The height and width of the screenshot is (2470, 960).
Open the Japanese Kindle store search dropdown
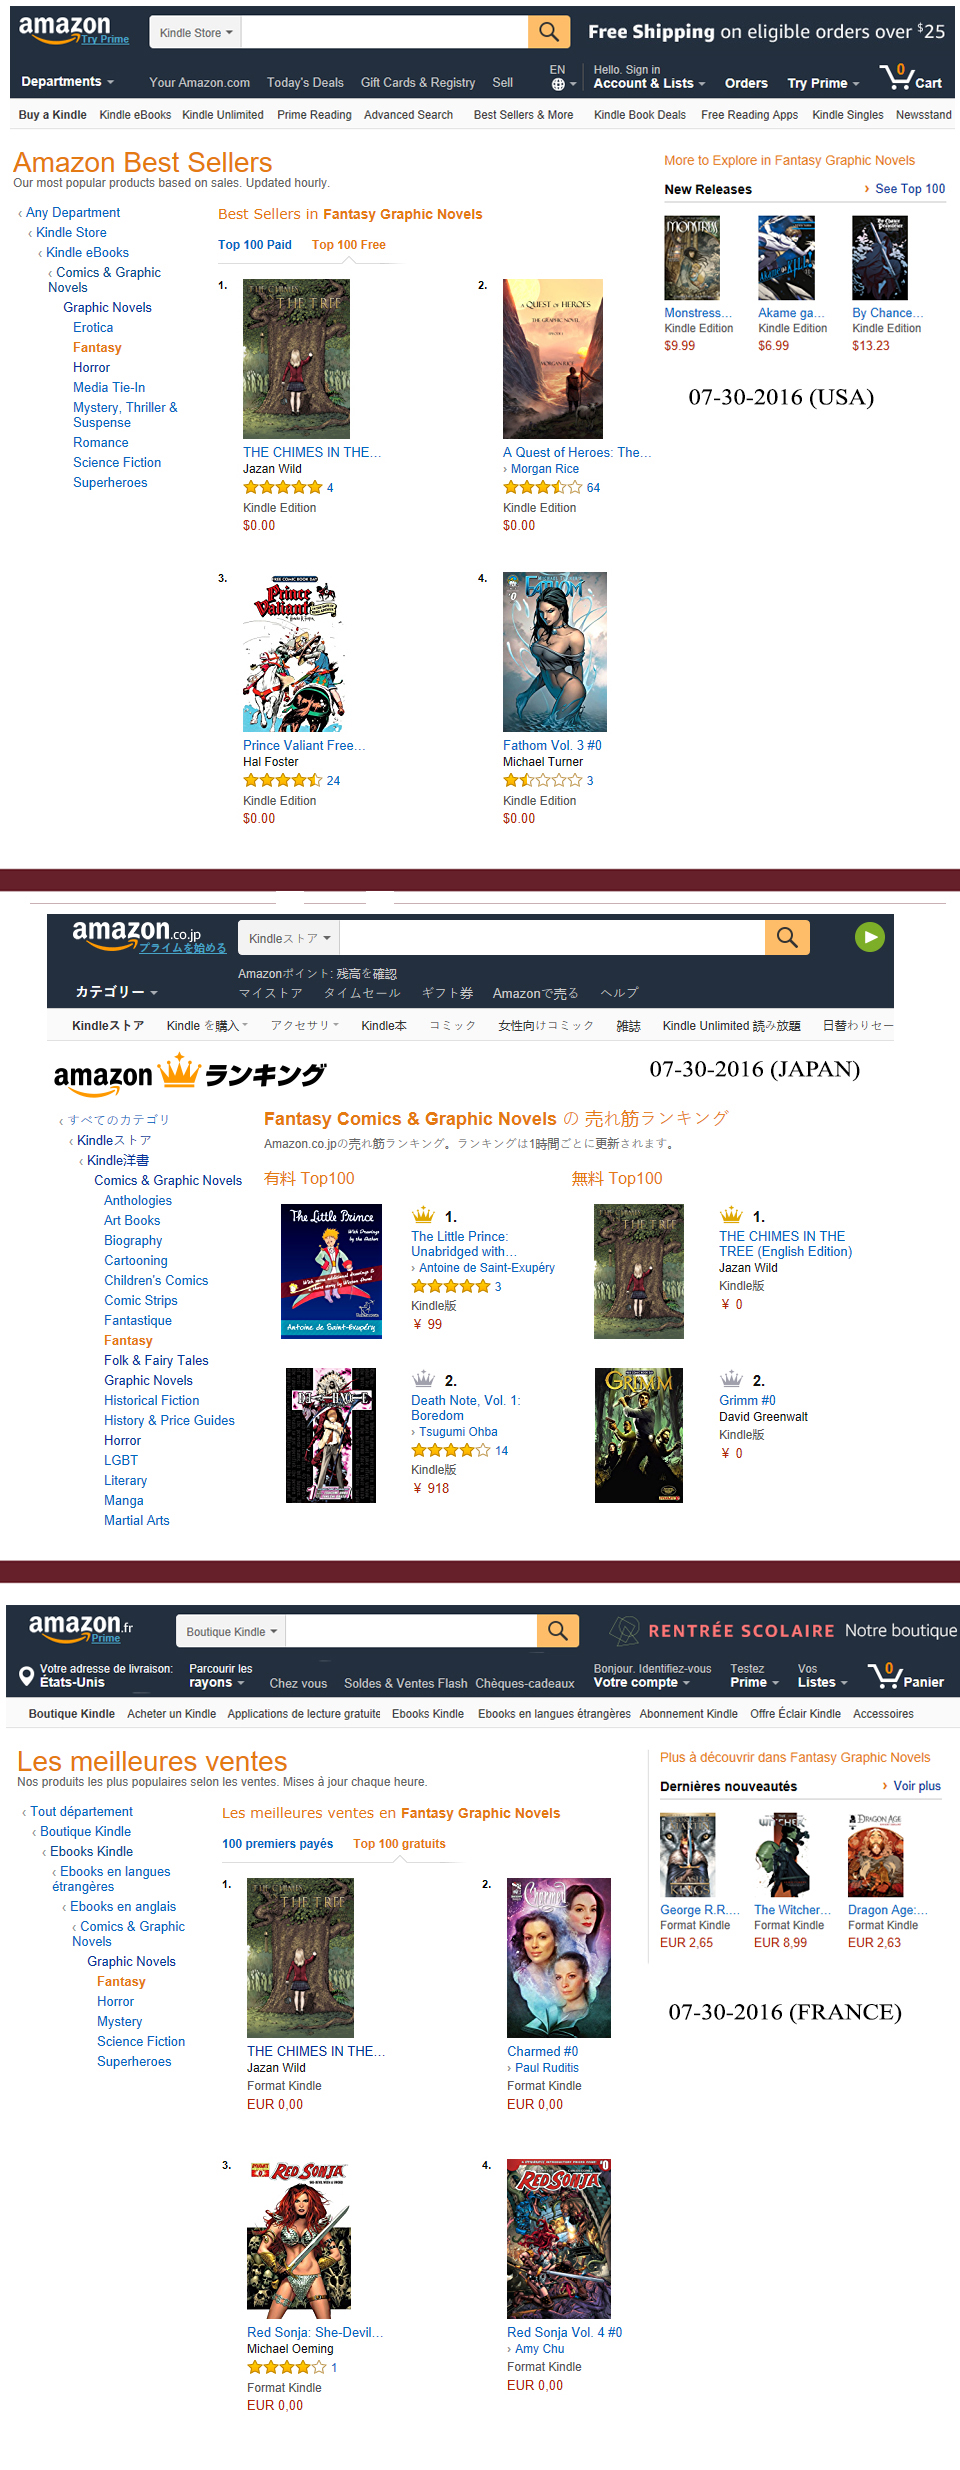coord(290,938)
